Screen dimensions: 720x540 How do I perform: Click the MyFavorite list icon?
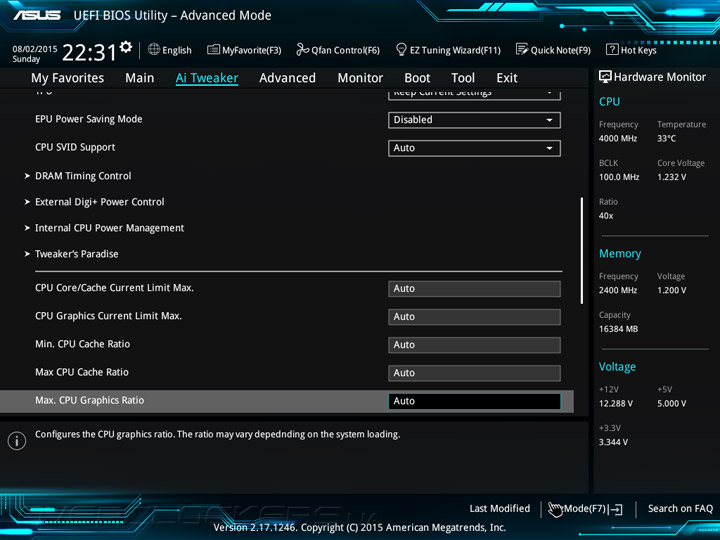click(x=213, y=50)
